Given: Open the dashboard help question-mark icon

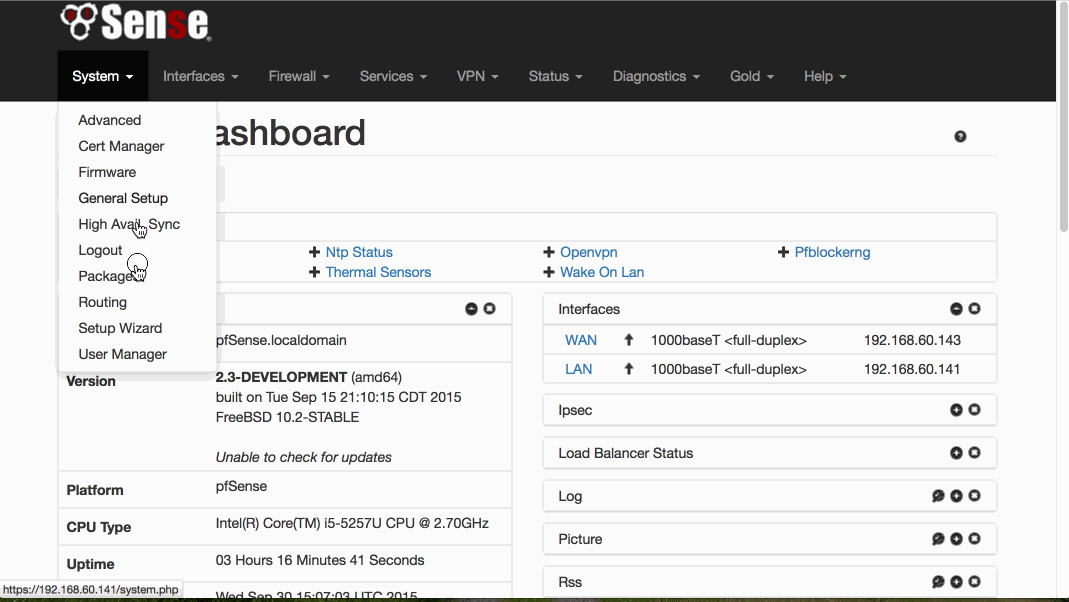Looking at the screenshot, I should (x=960, y=136).
